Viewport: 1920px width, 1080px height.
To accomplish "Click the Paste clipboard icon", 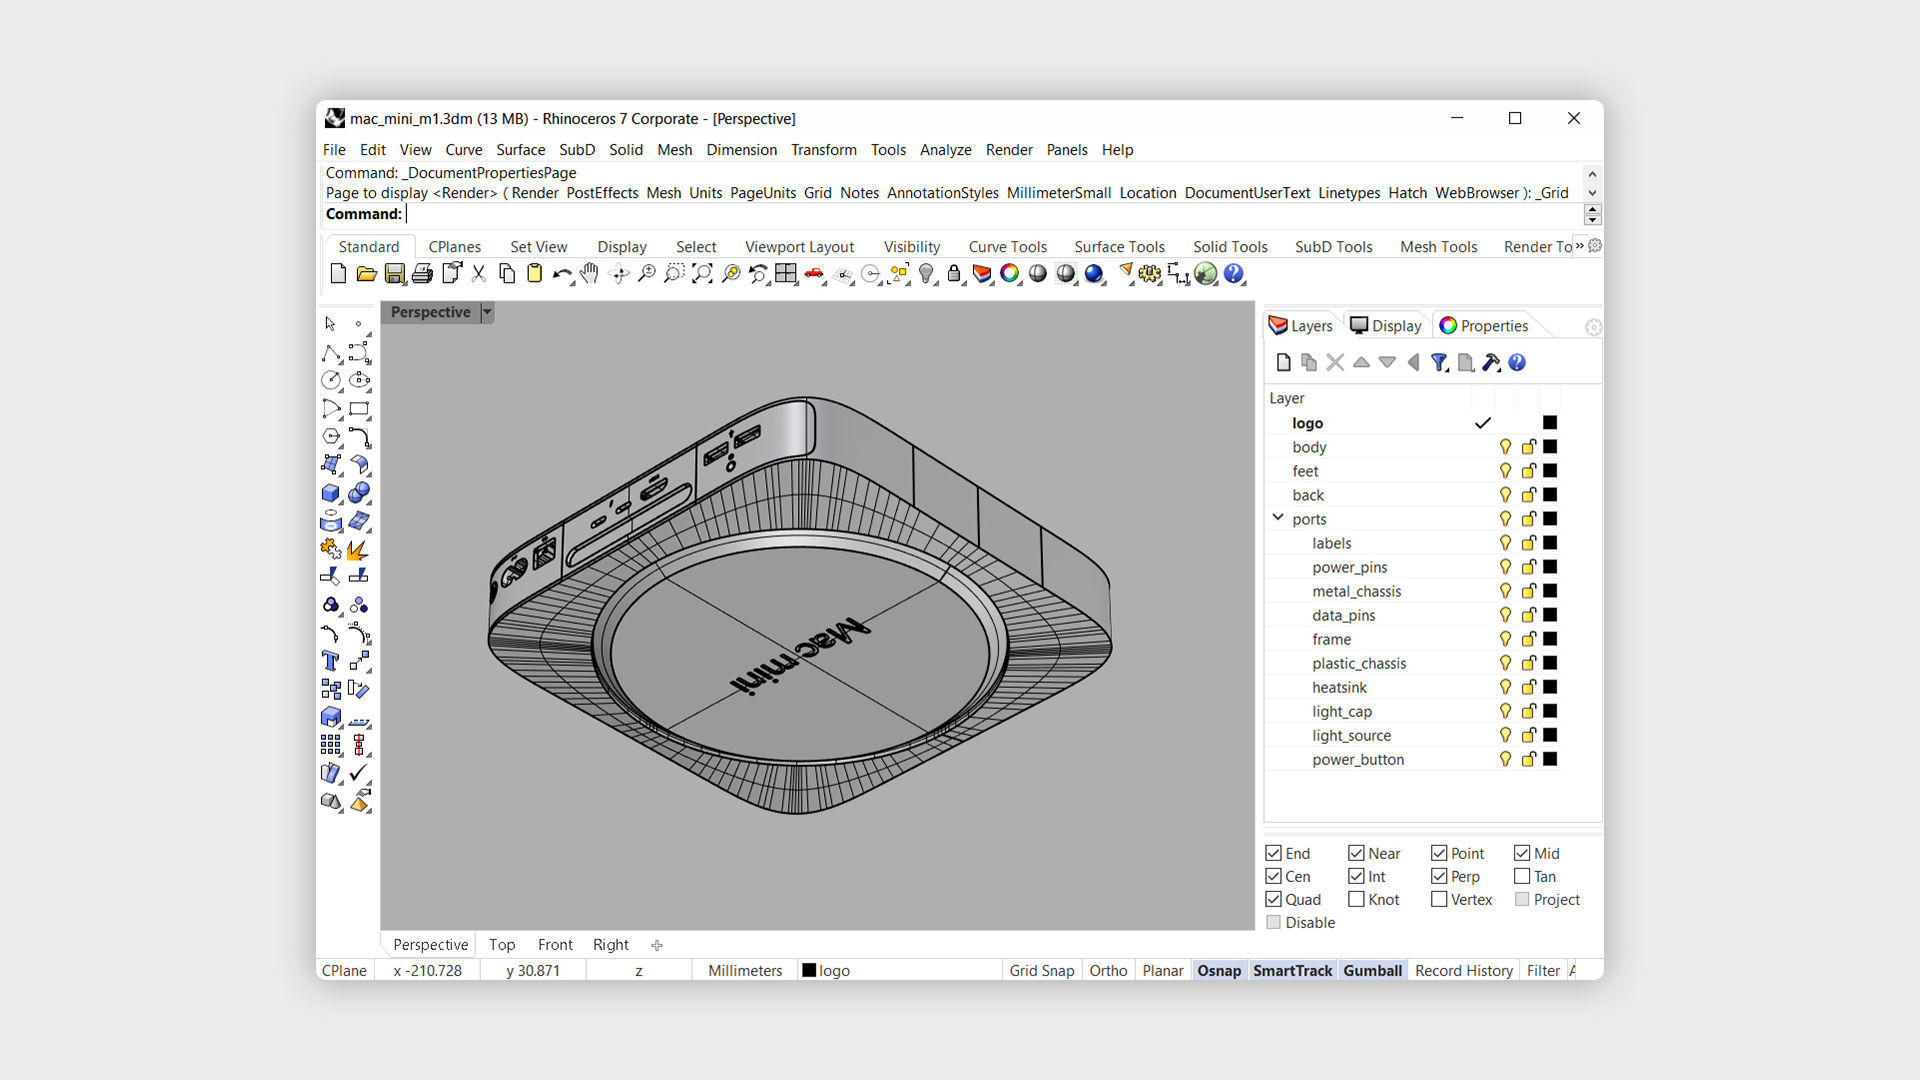I will tap(534, 274).
